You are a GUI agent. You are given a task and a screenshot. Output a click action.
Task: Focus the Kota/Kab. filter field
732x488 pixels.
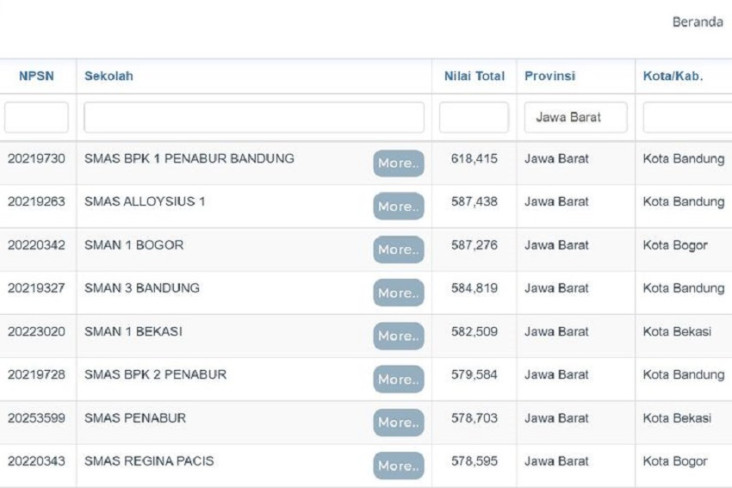687,117
